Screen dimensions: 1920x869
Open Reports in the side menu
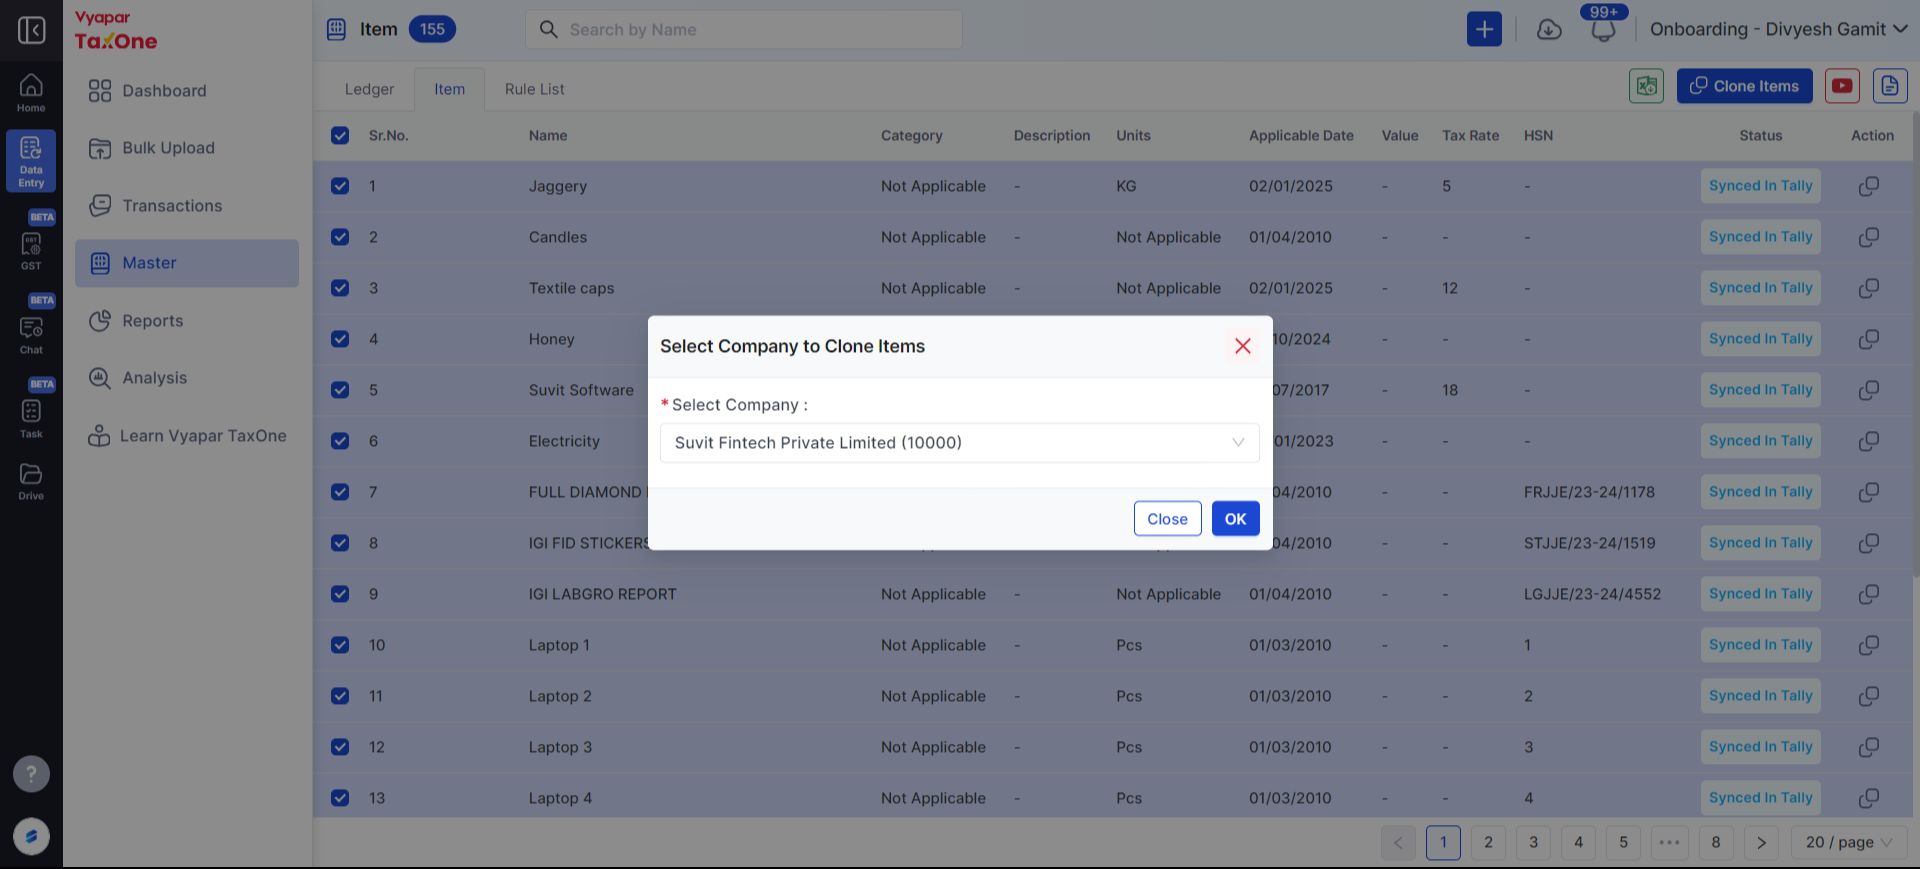point(187,321)
